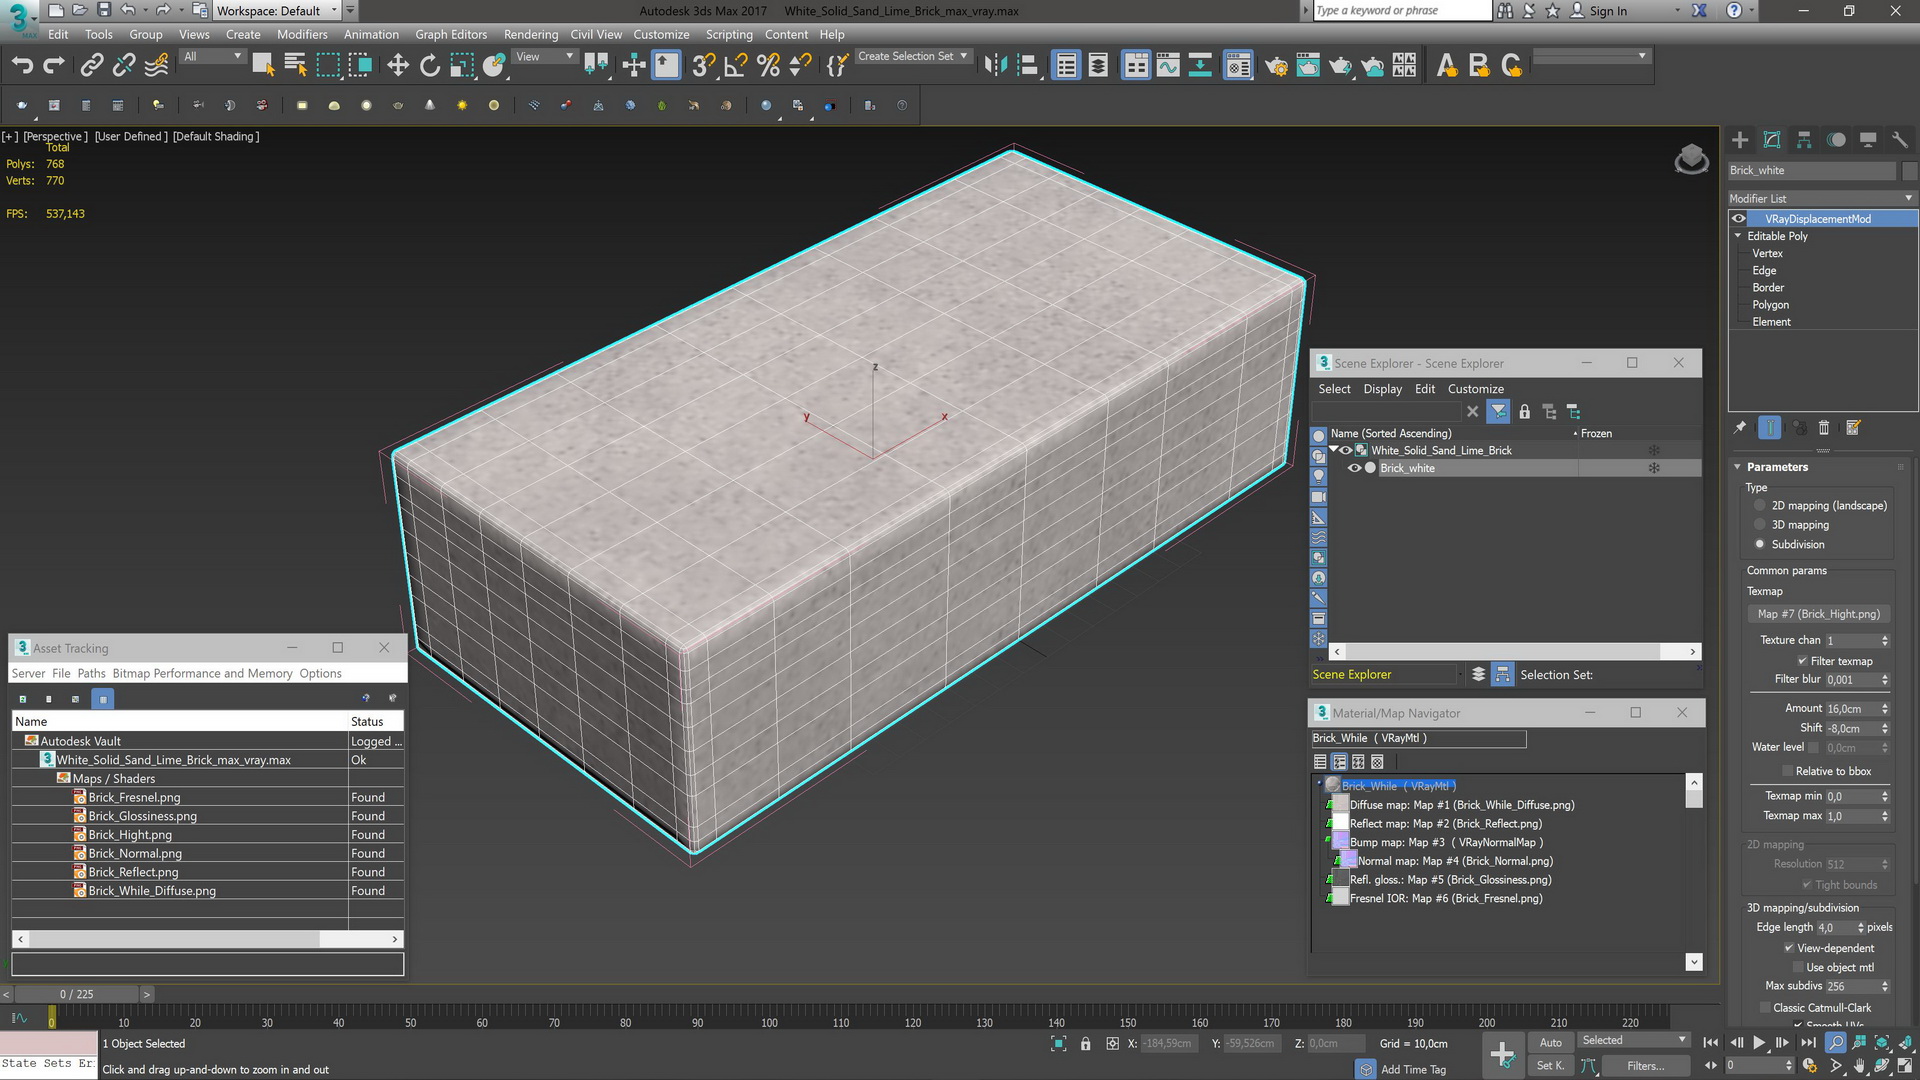
Task: Toggle Scene Explorer lock selection icon
Action: point(1524,412)
